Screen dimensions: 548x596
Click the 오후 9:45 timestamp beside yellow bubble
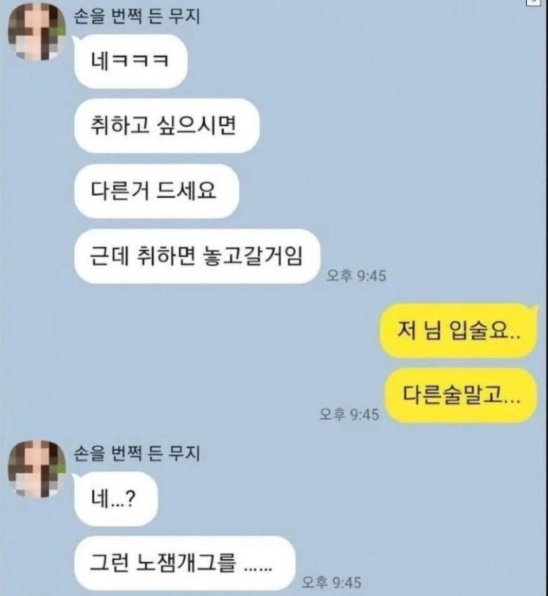point(349,414)
